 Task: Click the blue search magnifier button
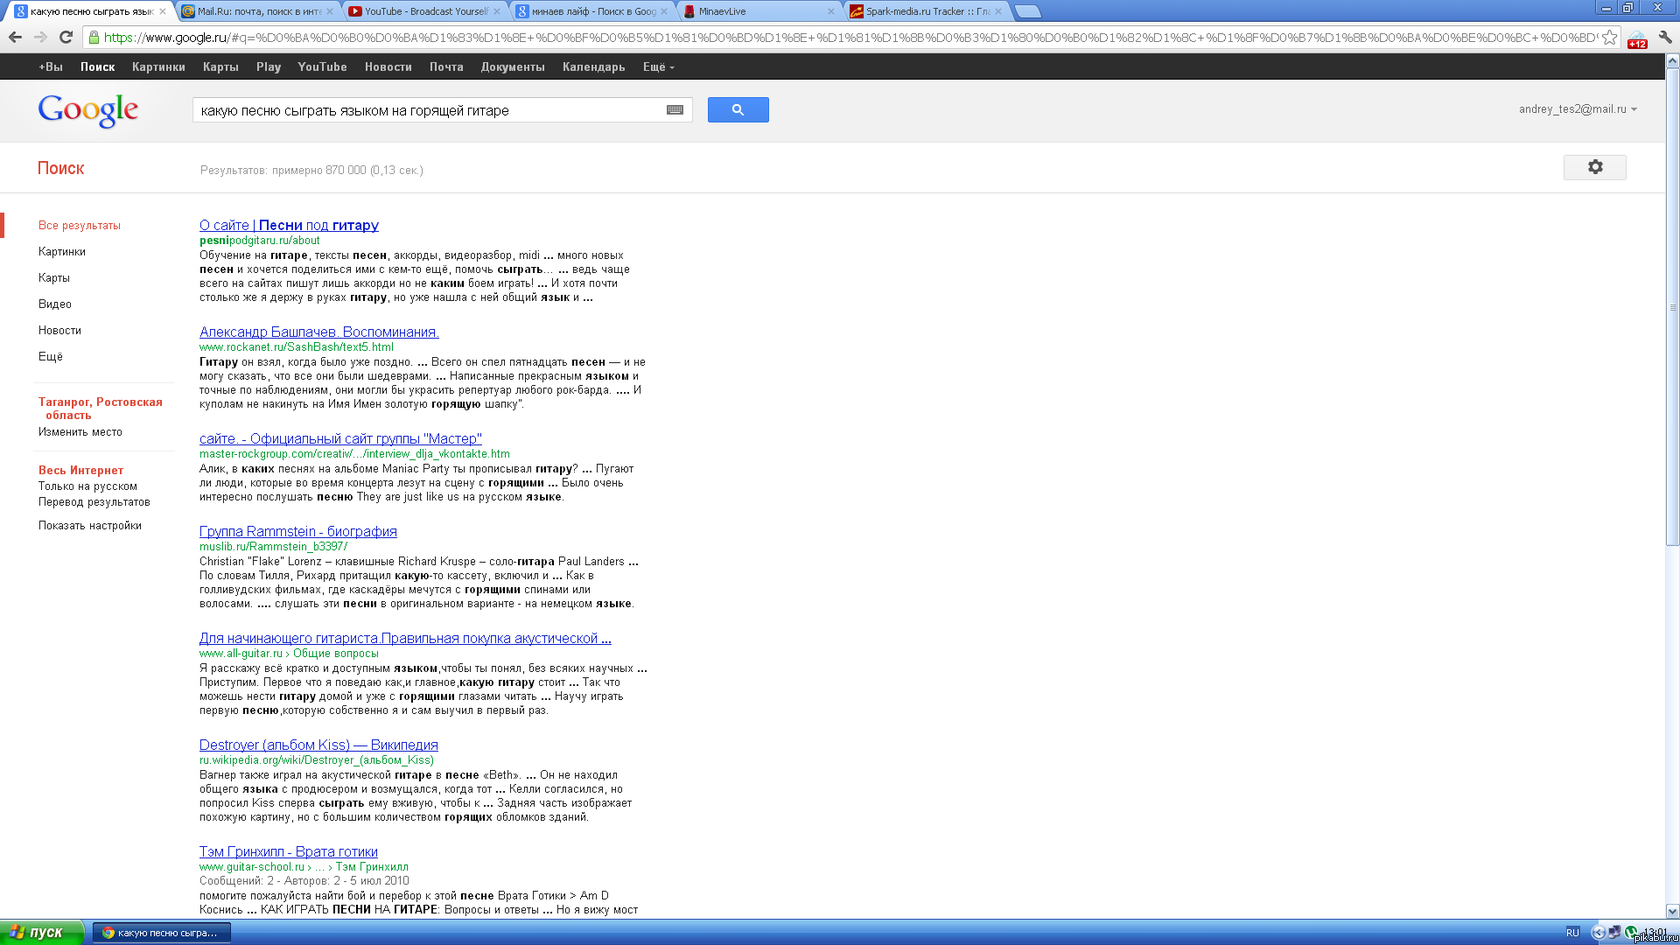[738, 110]
